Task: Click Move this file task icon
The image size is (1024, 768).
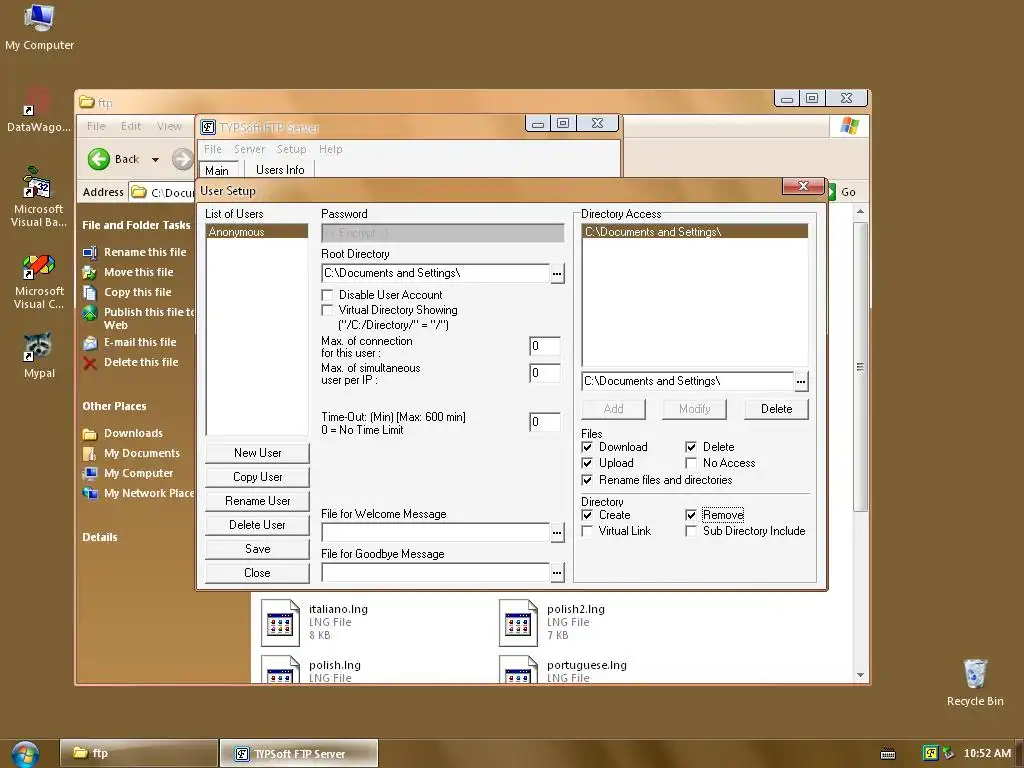Action: coord(89,272)
